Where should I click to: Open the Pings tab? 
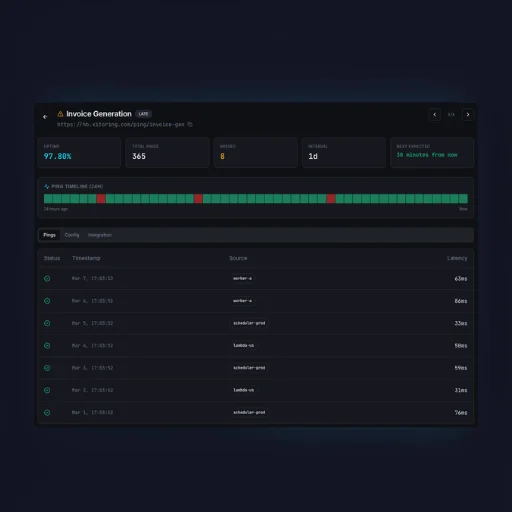tap(49, 235)
